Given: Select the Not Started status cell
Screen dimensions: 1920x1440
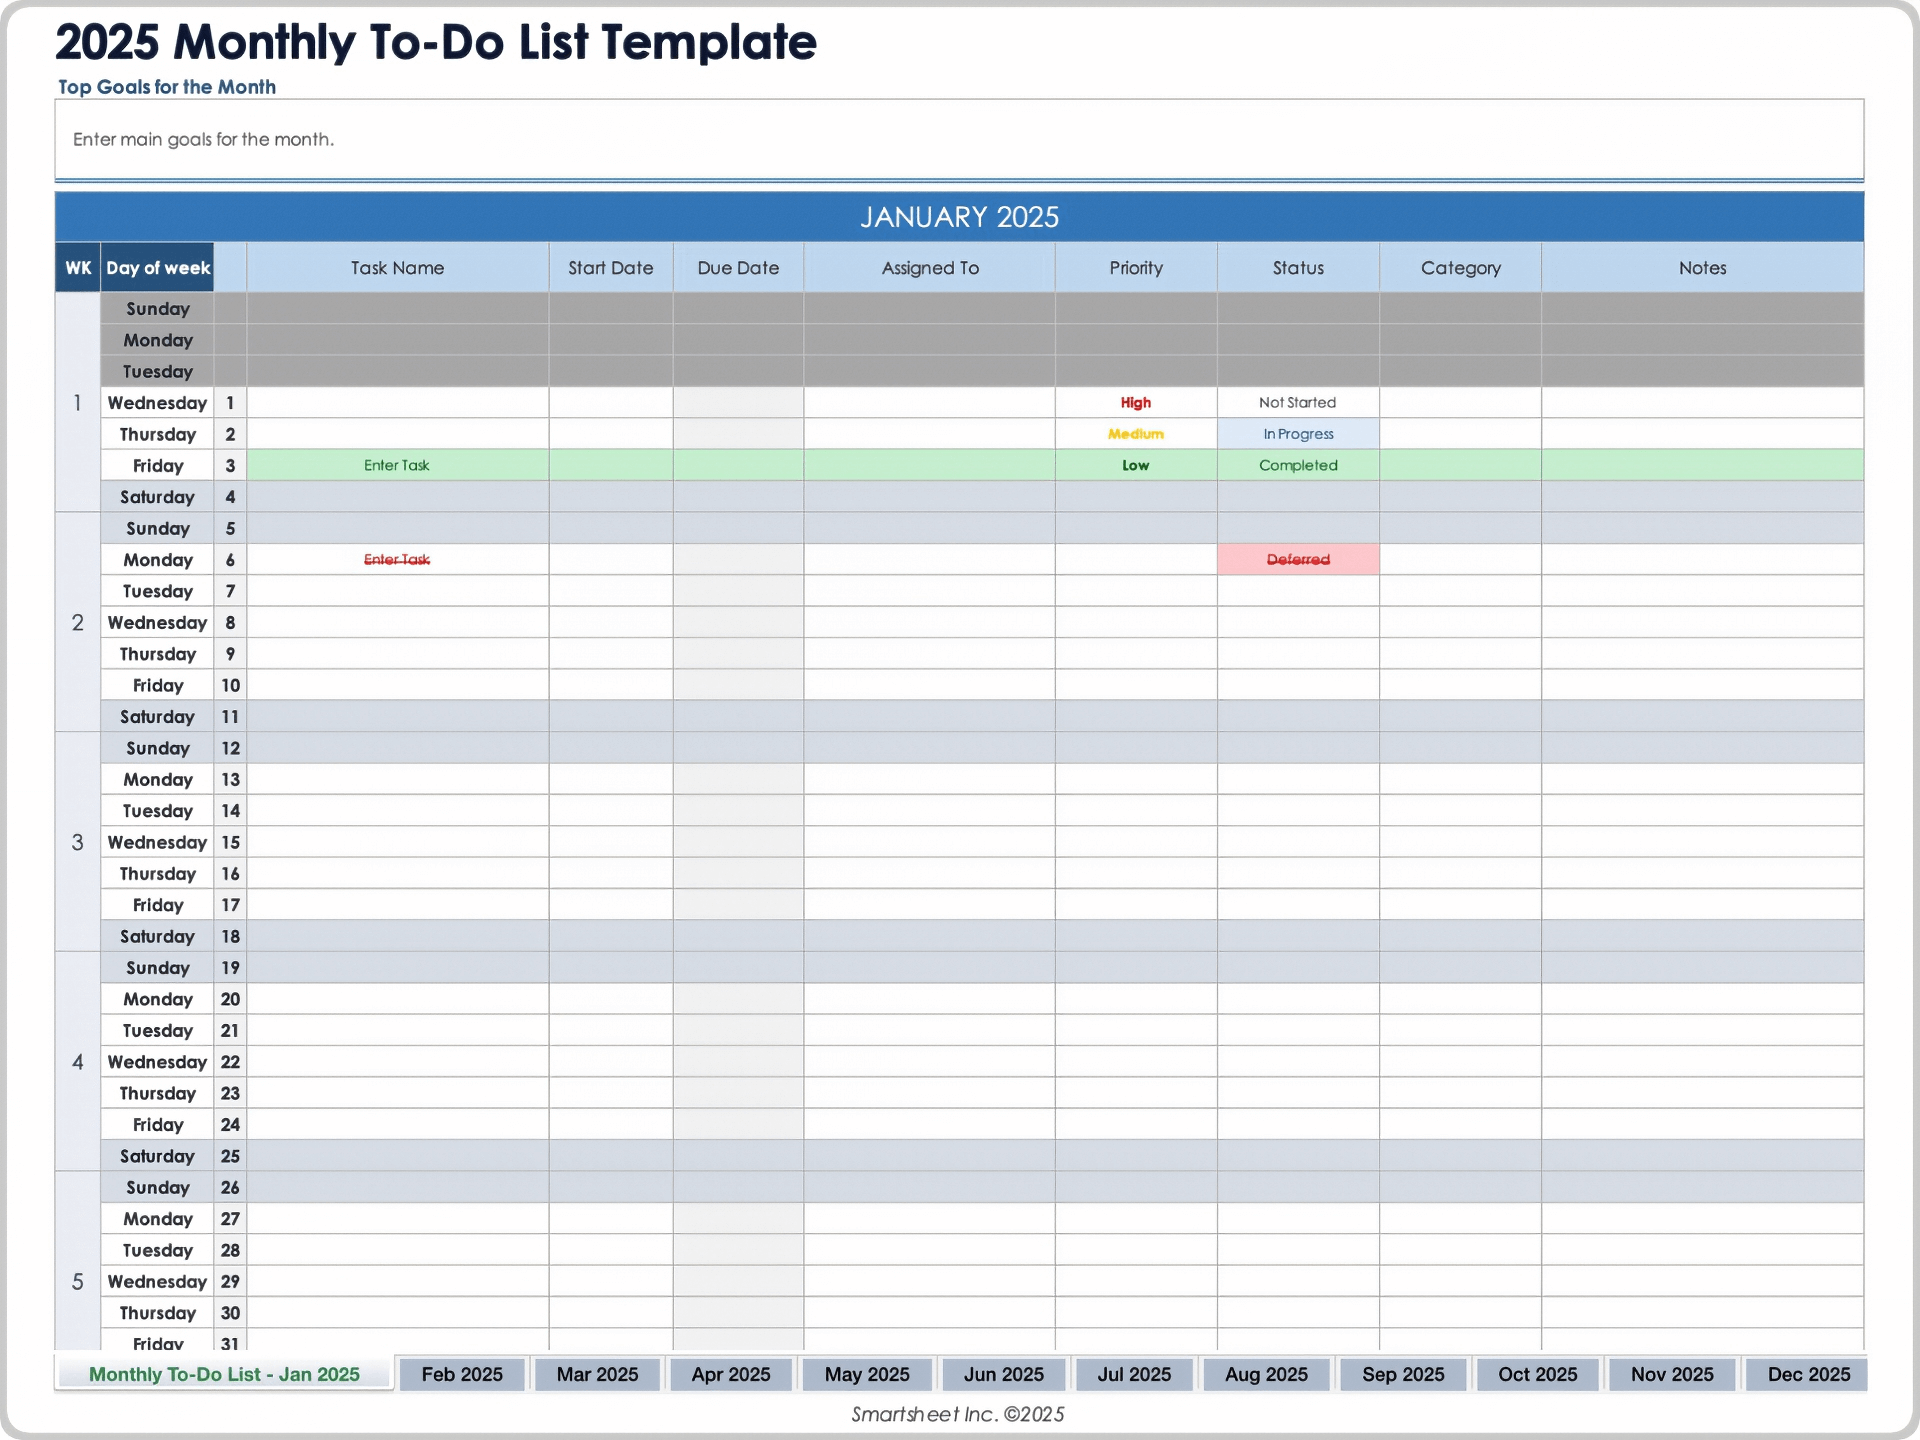Looking at the screenshot, I should (x=1297, y=402).
